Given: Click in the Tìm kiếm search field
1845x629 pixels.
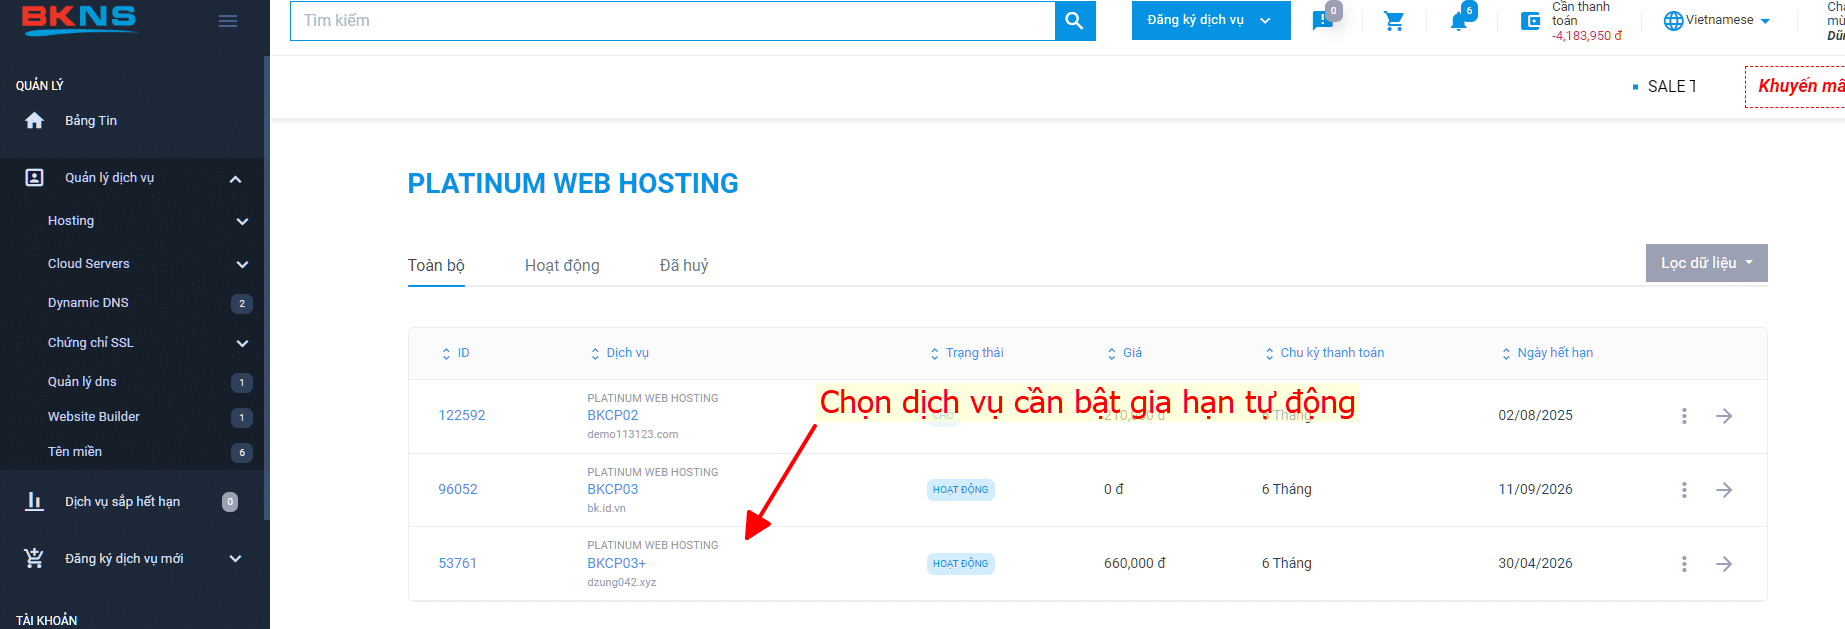Looking at the screenshot, I should click(x=672, y=21).
